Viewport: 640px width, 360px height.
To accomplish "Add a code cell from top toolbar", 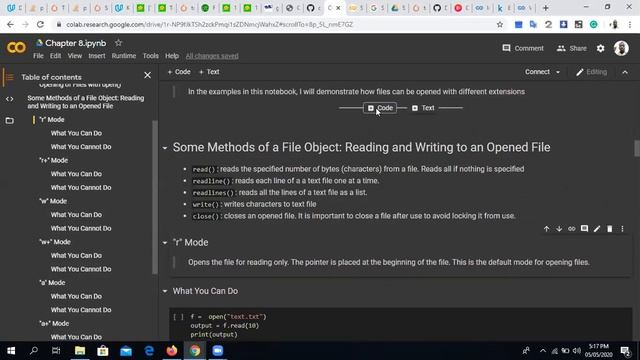I will click(x=179, y=72).
